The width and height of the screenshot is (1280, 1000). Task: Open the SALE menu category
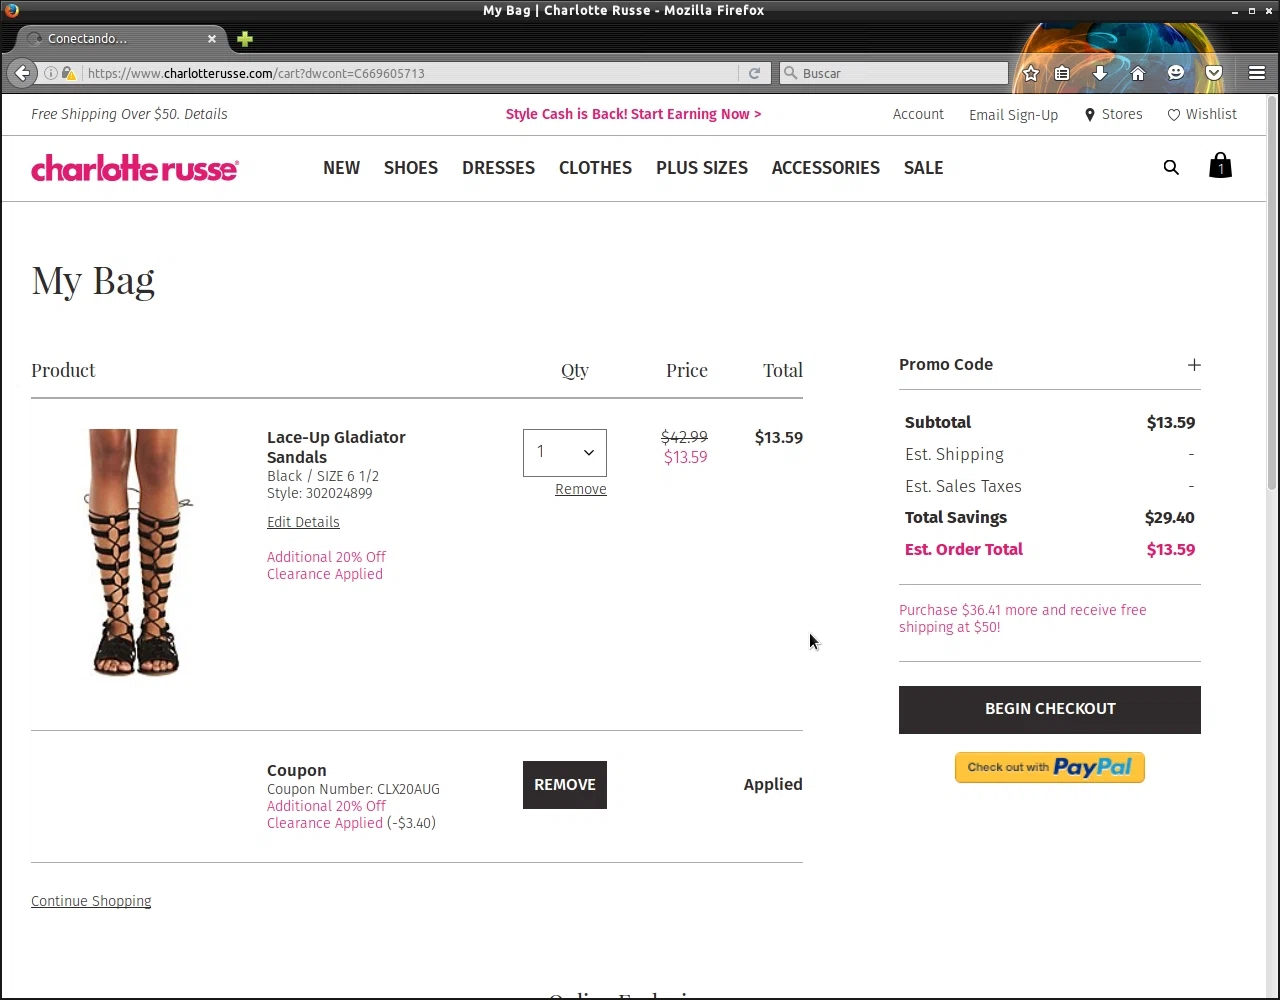pos(923,168)
